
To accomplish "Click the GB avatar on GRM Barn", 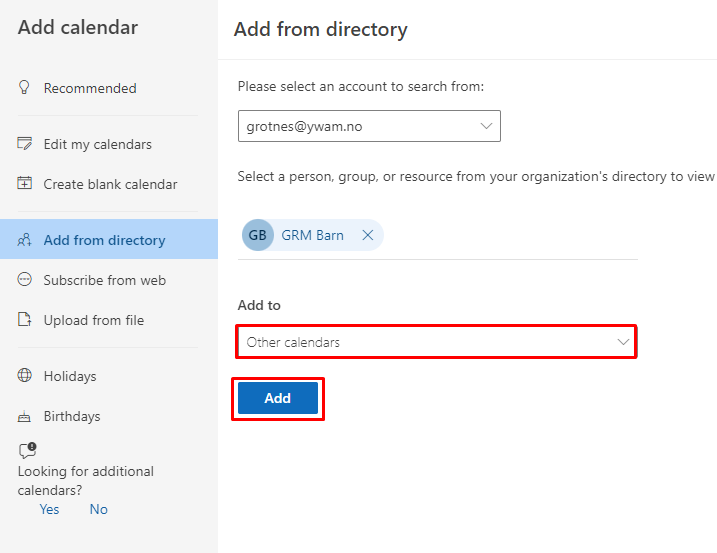I will tap(258, 235).
